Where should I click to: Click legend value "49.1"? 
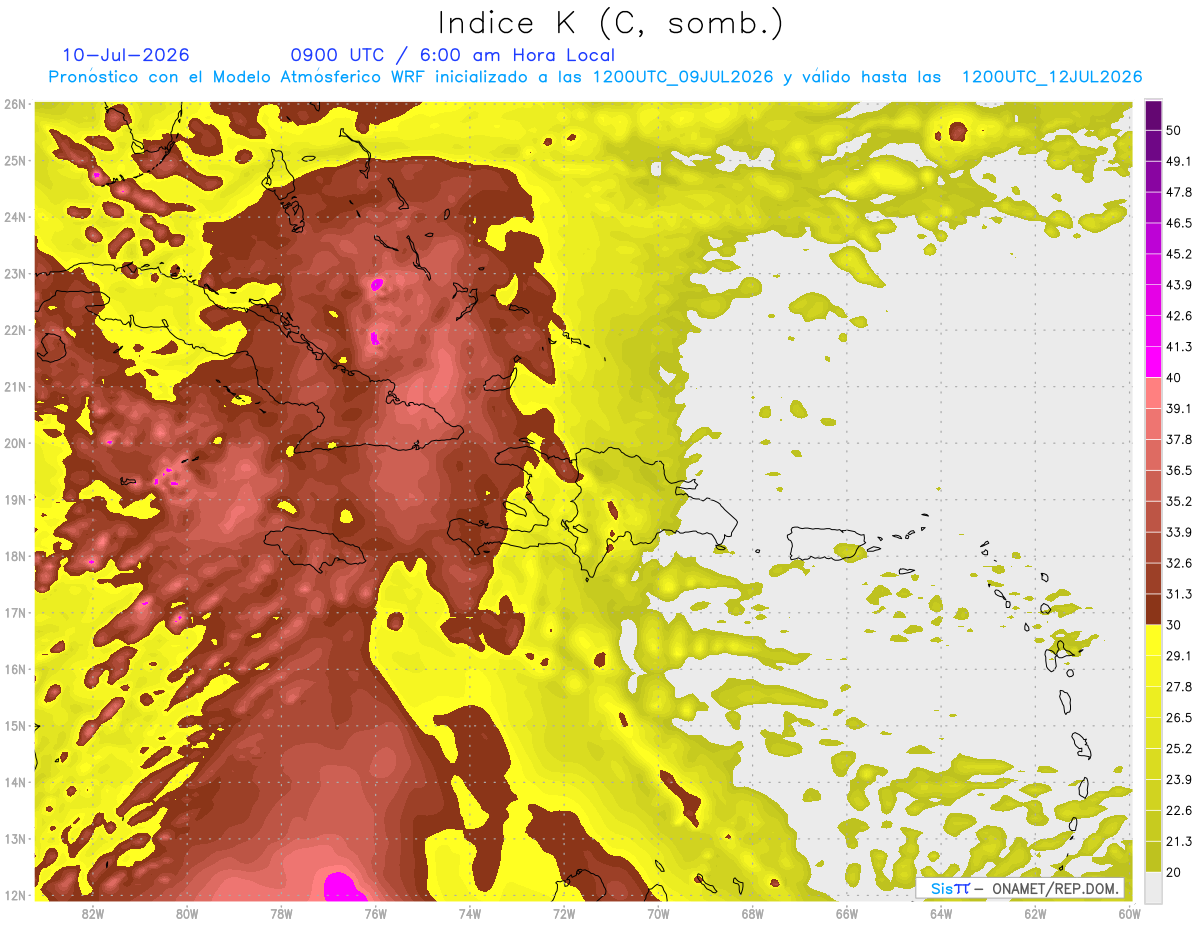[1178, 161]
